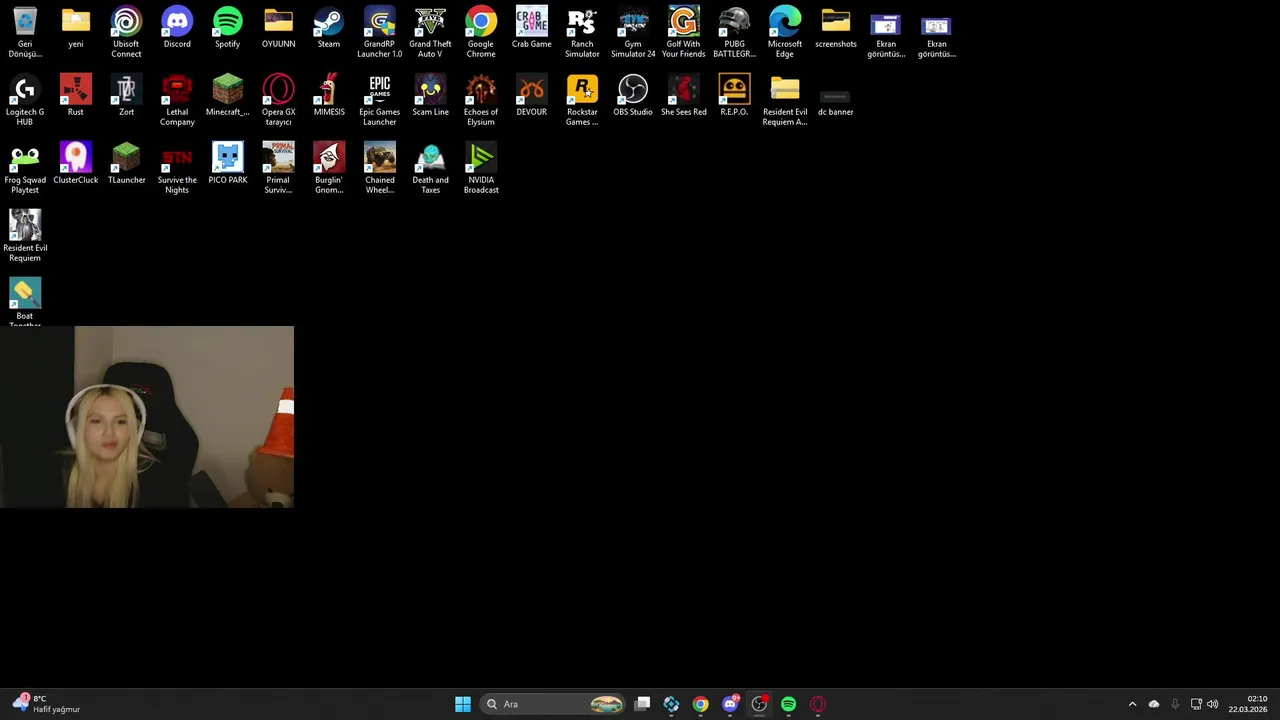Select Ranch Simulator shortcut
The width and height of the screenshot is (1280, 720).
(582, 33)
